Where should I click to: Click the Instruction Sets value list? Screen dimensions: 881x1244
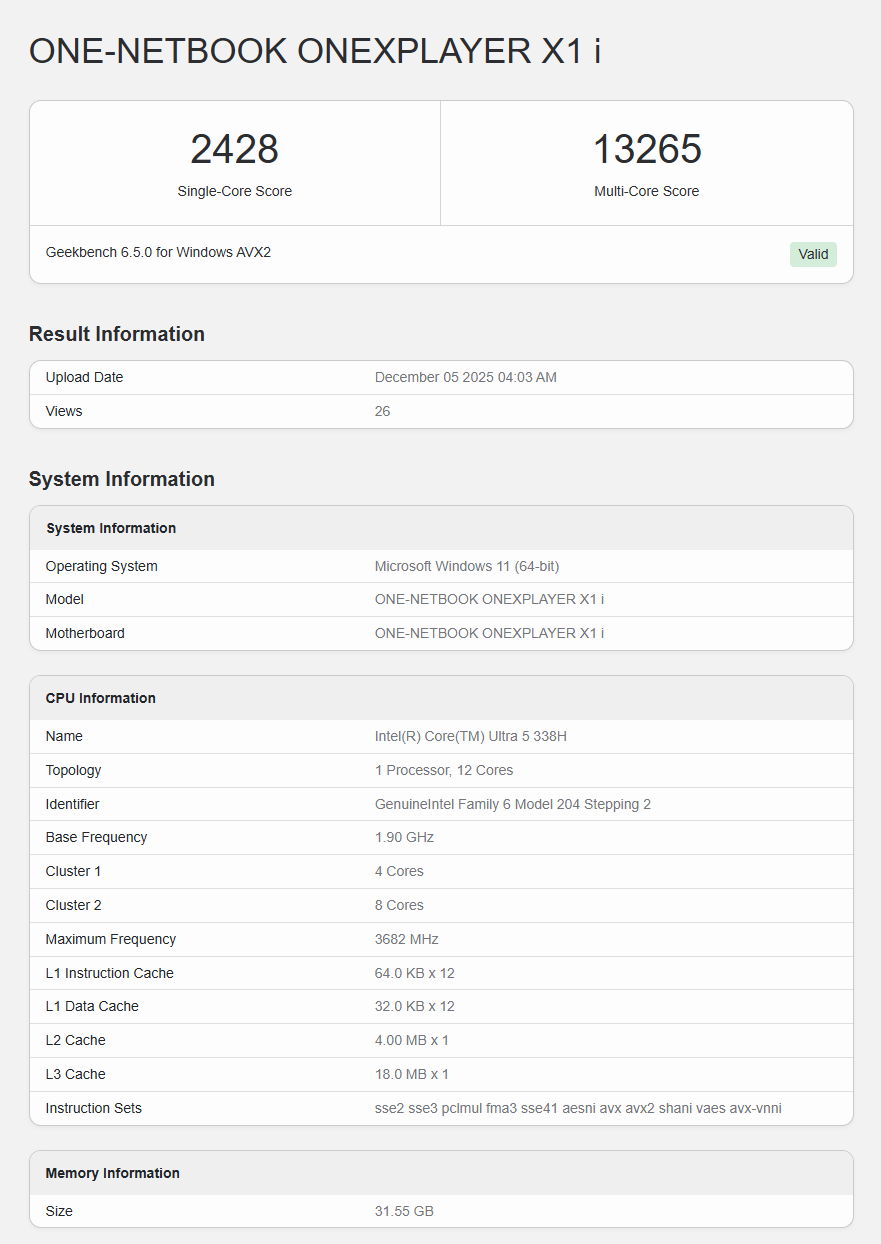click(x=578, y=1108)
